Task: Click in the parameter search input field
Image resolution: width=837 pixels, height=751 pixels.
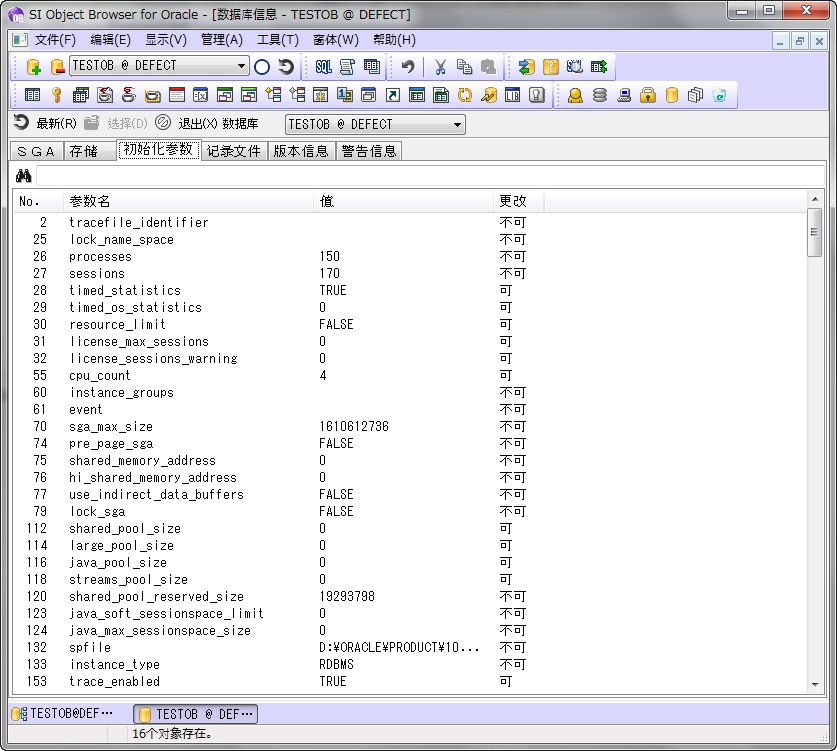Action: tap(430, 176)
